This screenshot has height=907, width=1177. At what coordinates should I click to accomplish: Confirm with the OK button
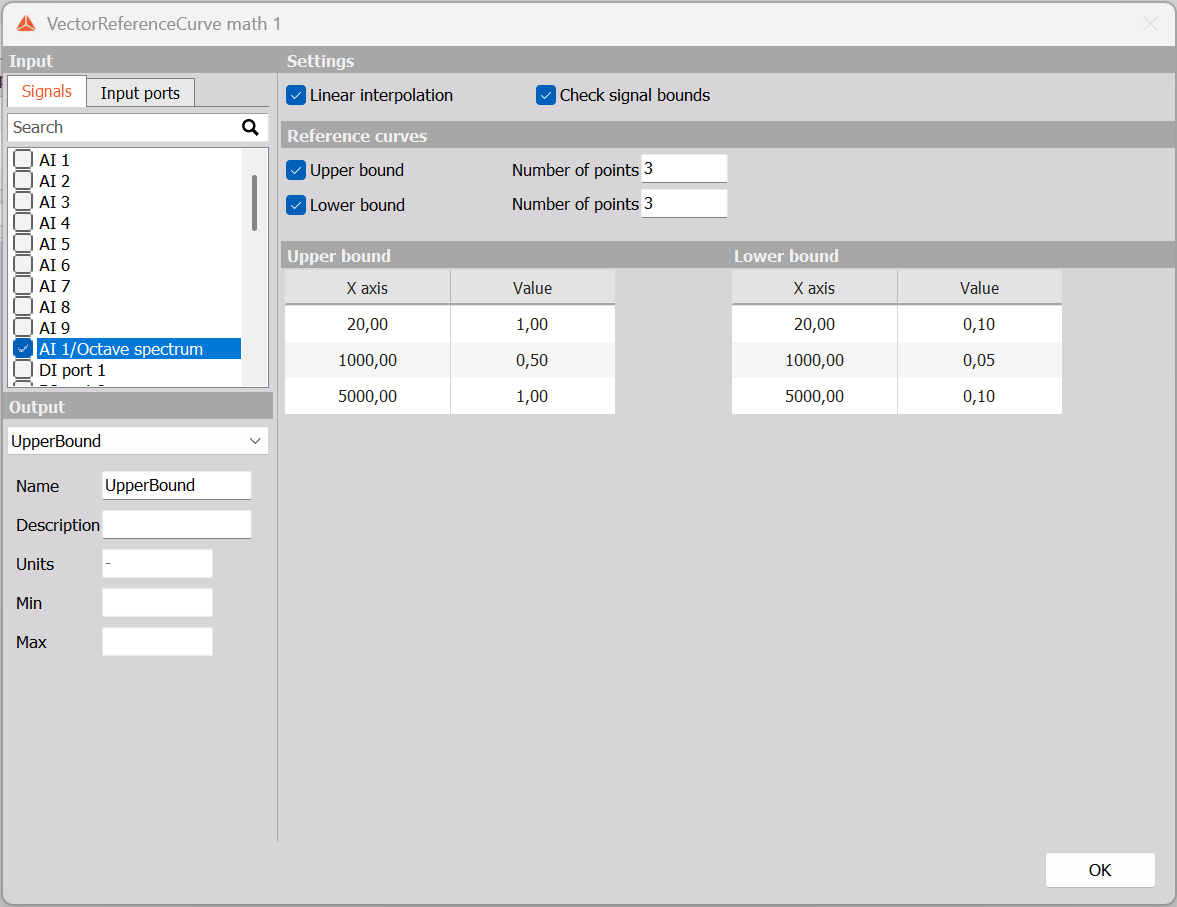click(x=1100, y=870)
